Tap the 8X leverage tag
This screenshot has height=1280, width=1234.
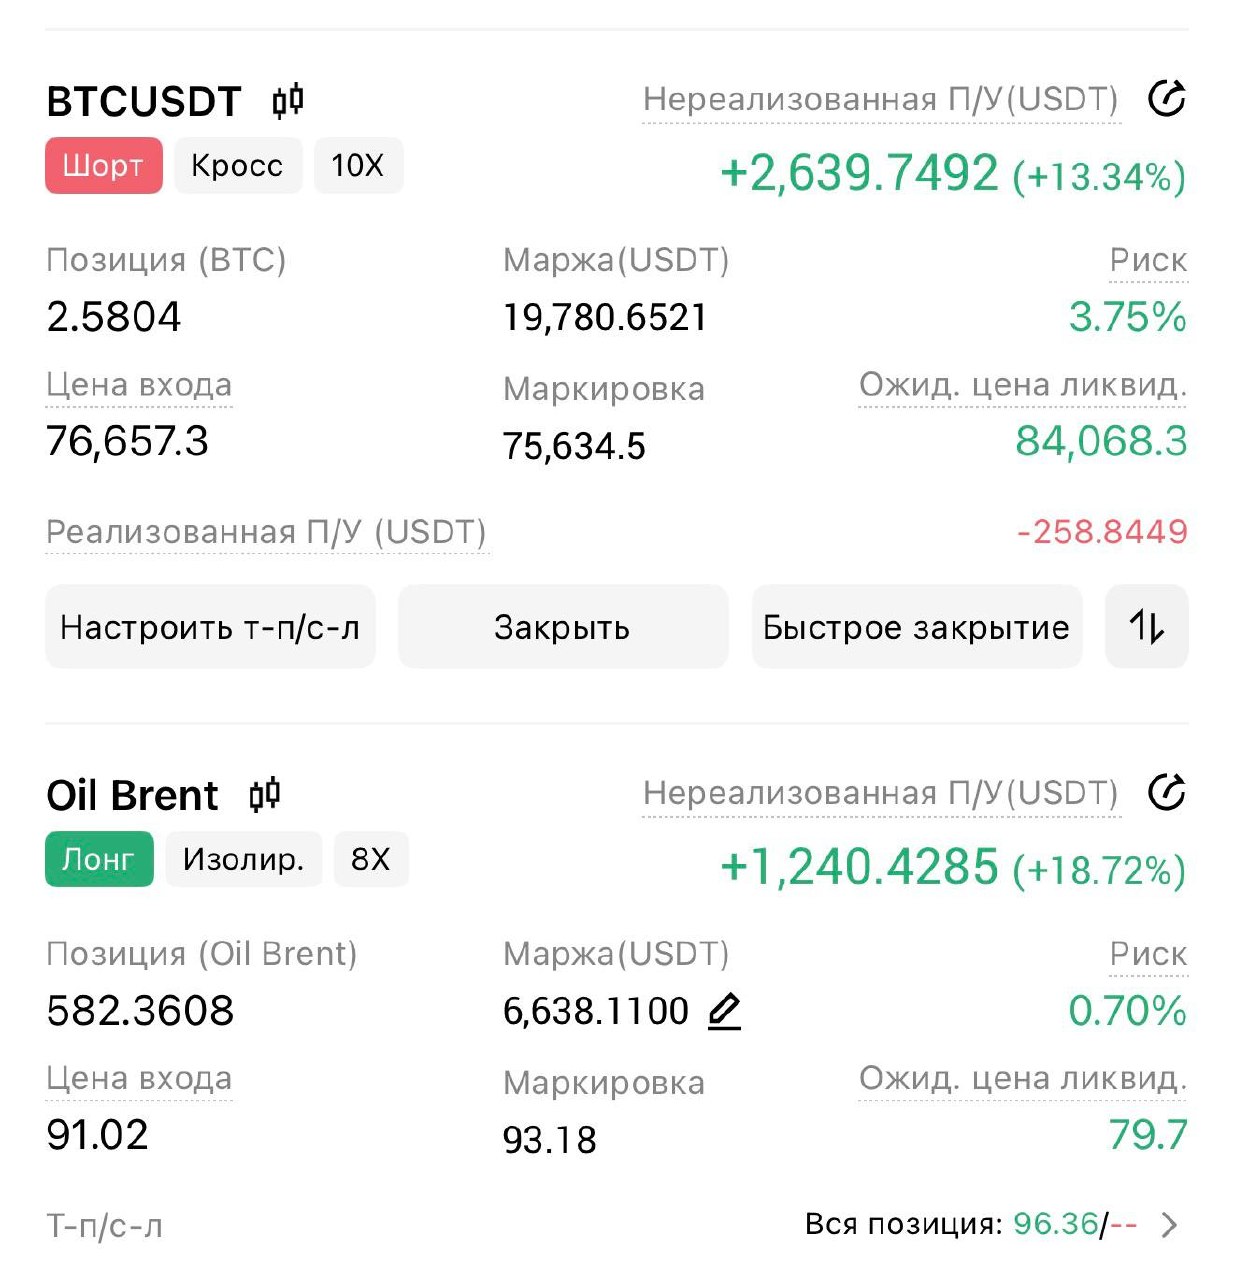(370, 859)
